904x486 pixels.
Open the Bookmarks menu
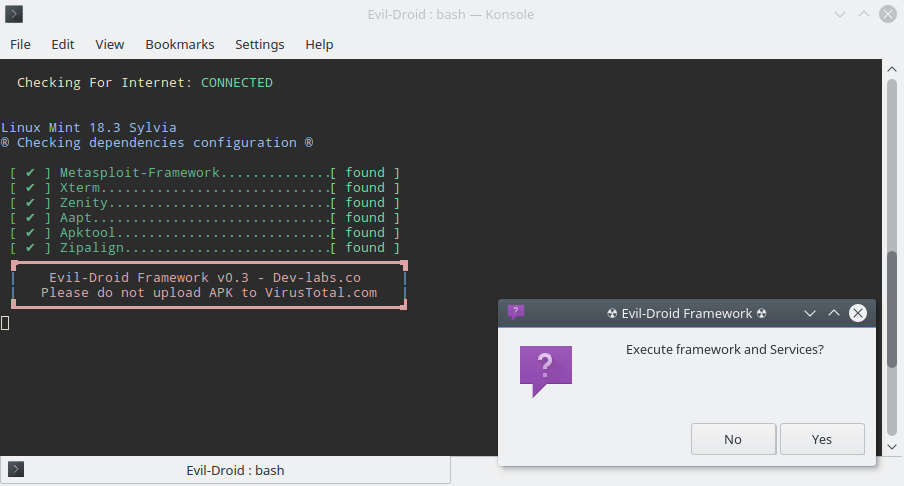click(180, 44)
